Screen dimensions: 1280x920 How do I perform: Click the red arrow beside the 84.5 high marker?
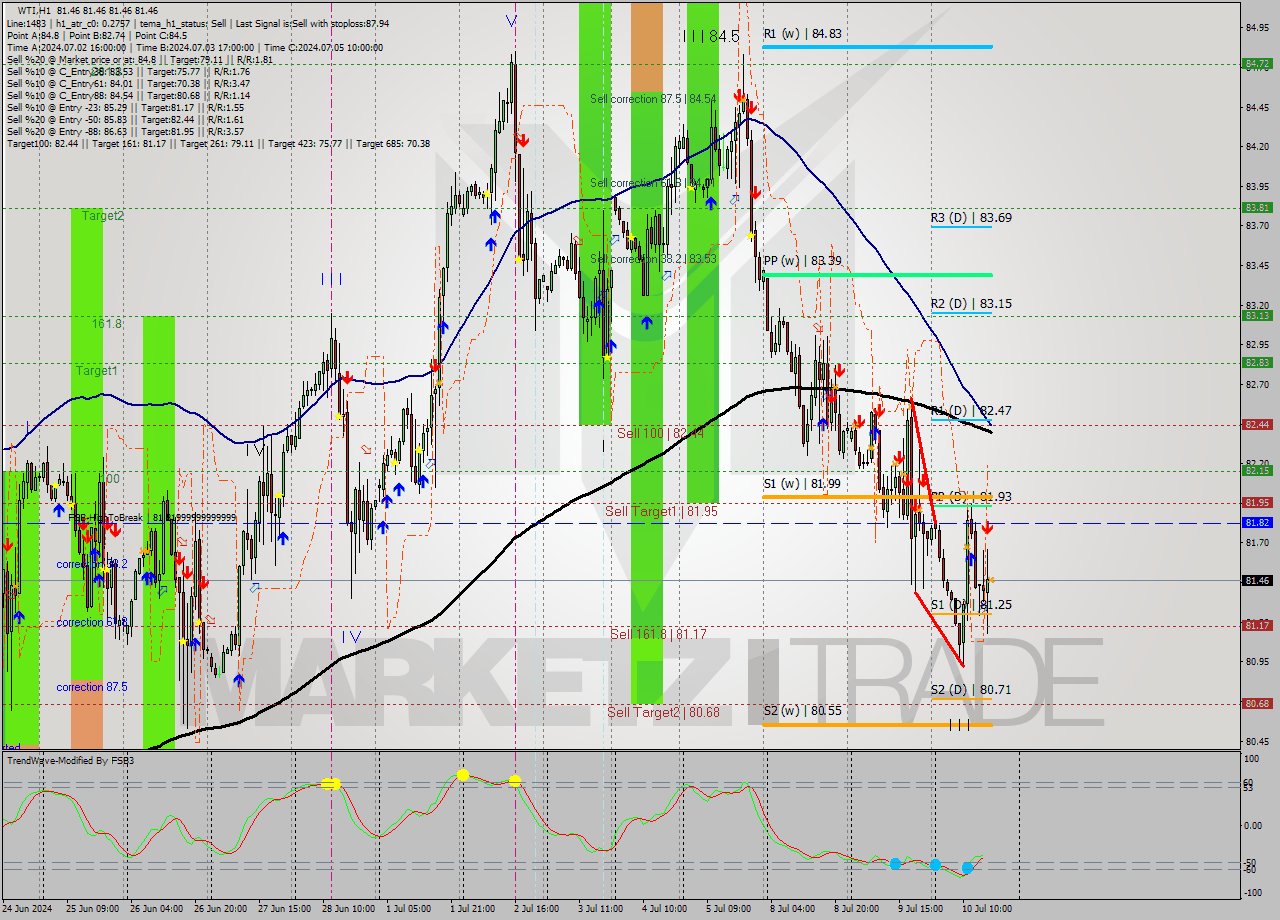737,97
